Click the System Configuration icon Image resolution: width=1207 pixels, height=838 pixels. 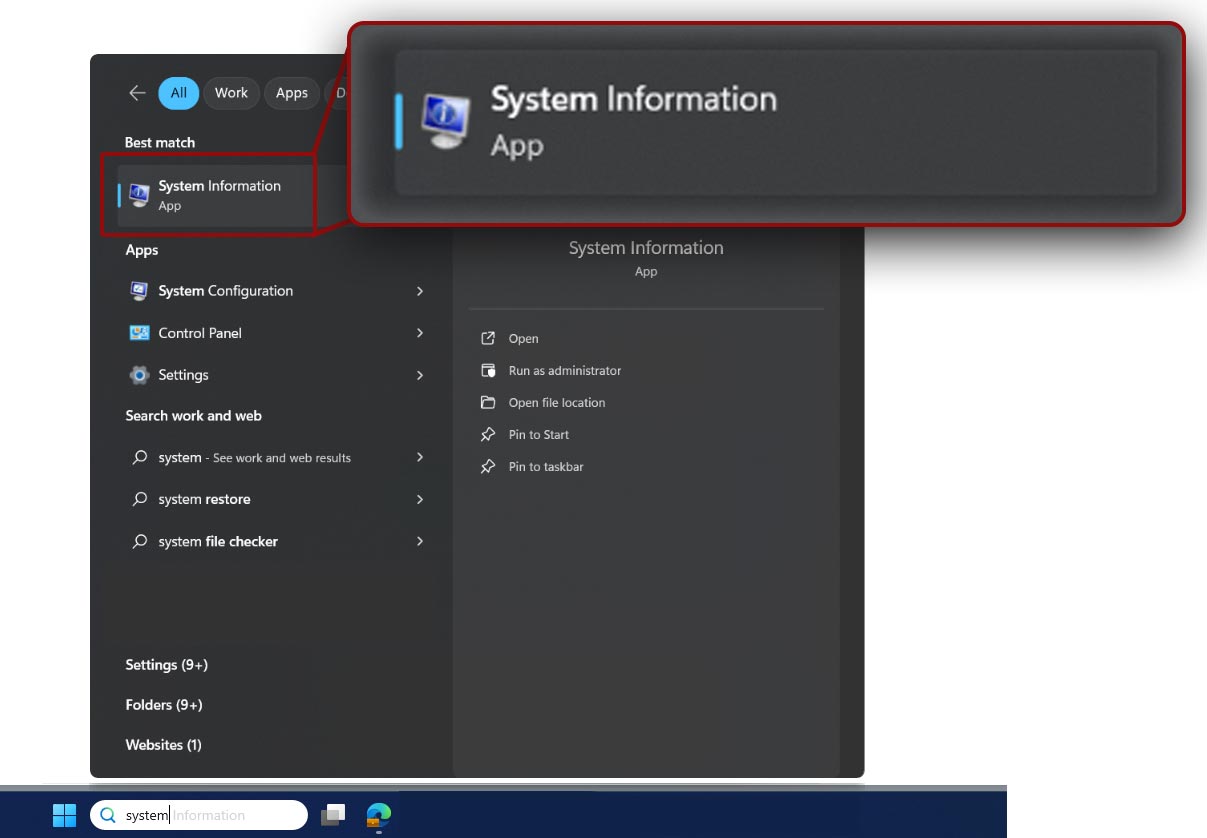139,291
